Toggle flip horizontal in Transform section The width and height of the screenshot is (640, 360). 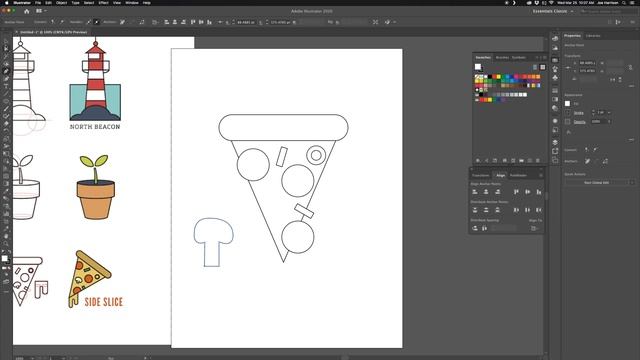click(613, 80)
